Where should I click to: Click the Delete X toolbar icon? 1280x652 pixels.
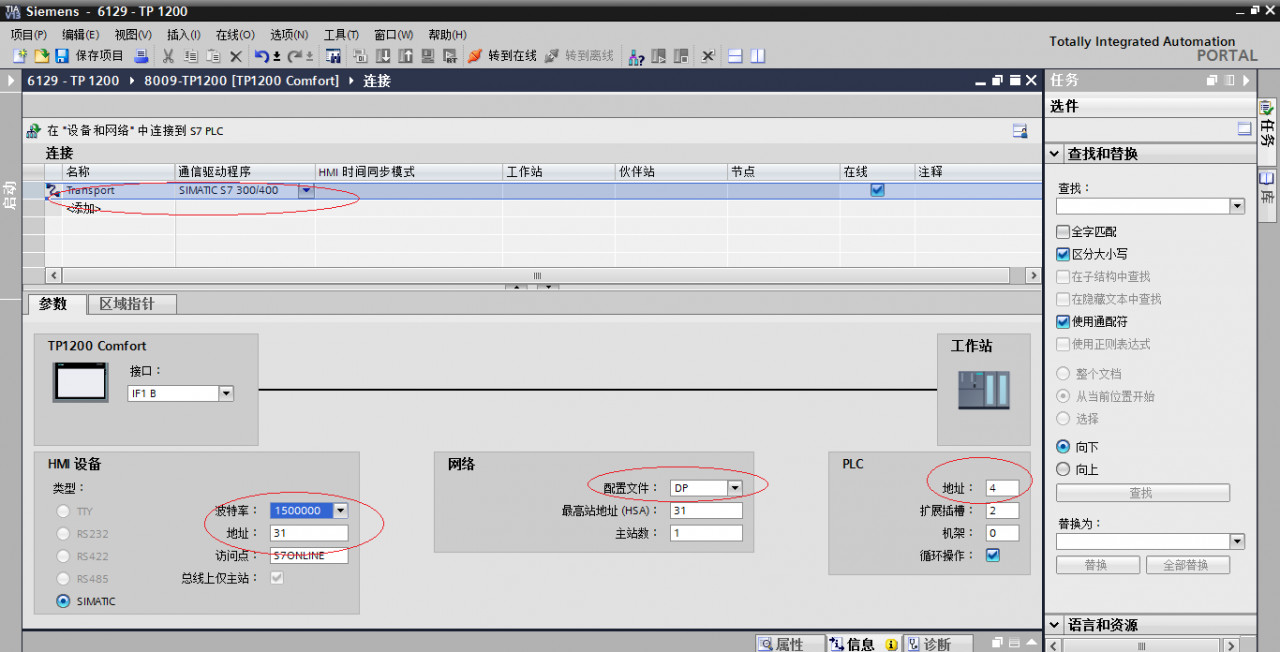point(236,56)
